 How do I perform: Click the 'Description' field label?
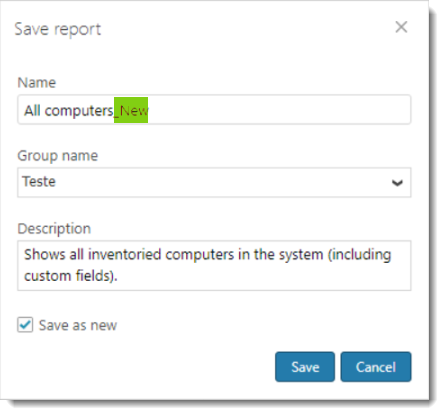[x=54, y=229]
